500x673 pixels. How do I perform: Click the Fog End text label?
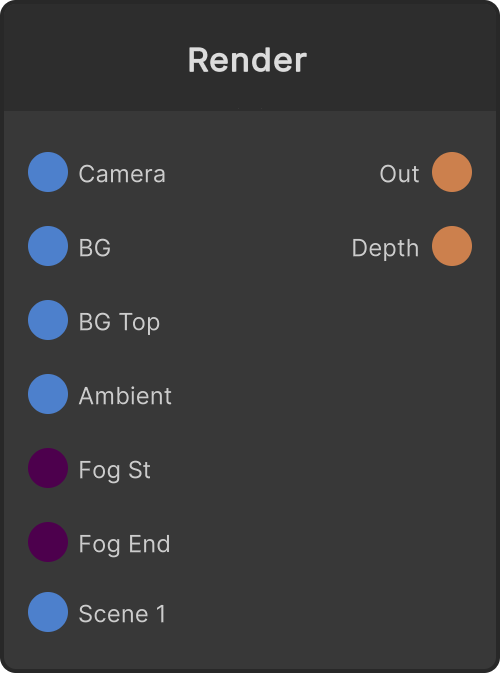[124, 544]
